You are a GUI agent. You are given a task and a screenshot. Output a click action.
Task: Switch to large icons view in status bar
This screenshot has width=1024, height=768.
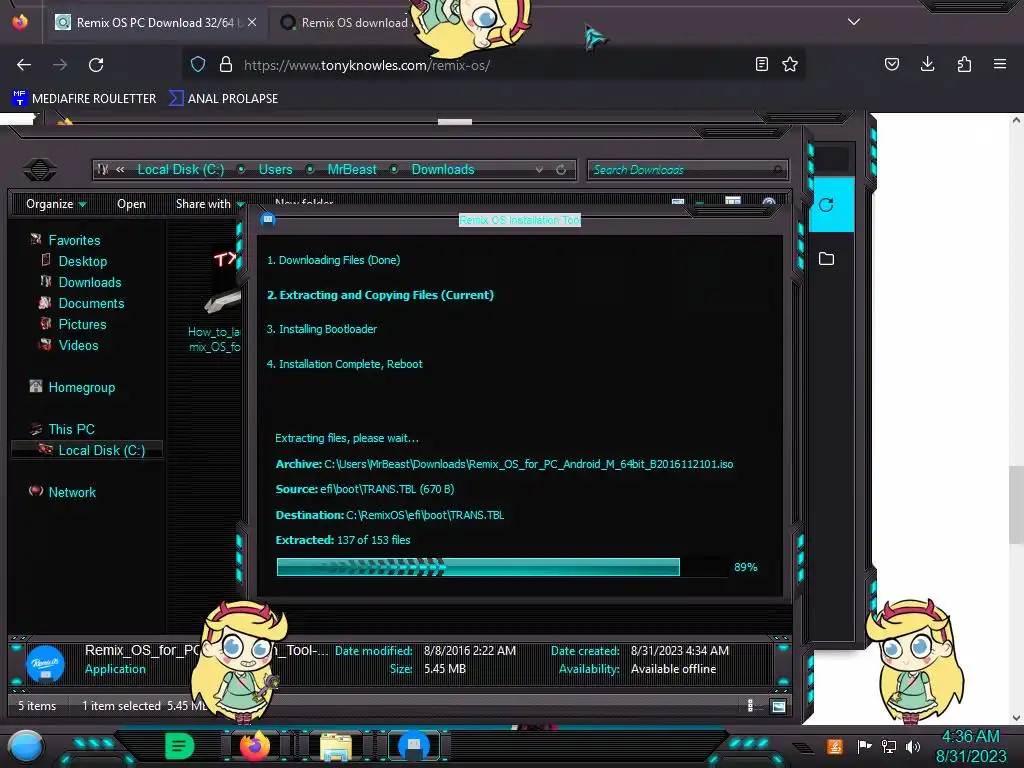(778, 706)
